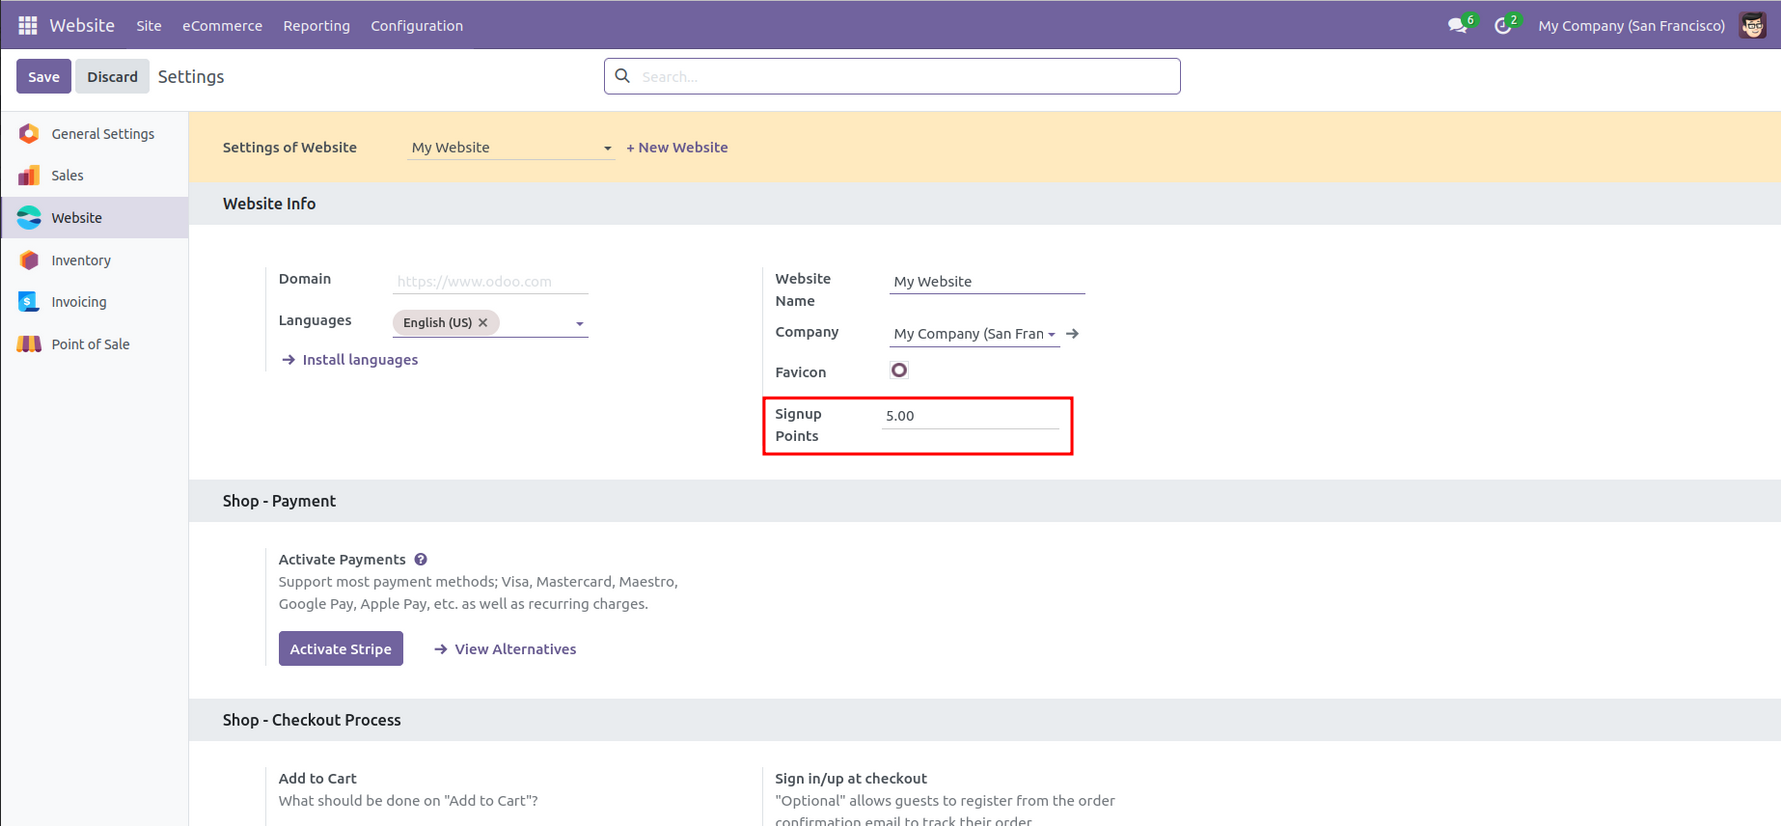The image size is (1781, 826).
Task: Open the Company external link arrow
Action: 1073,334
